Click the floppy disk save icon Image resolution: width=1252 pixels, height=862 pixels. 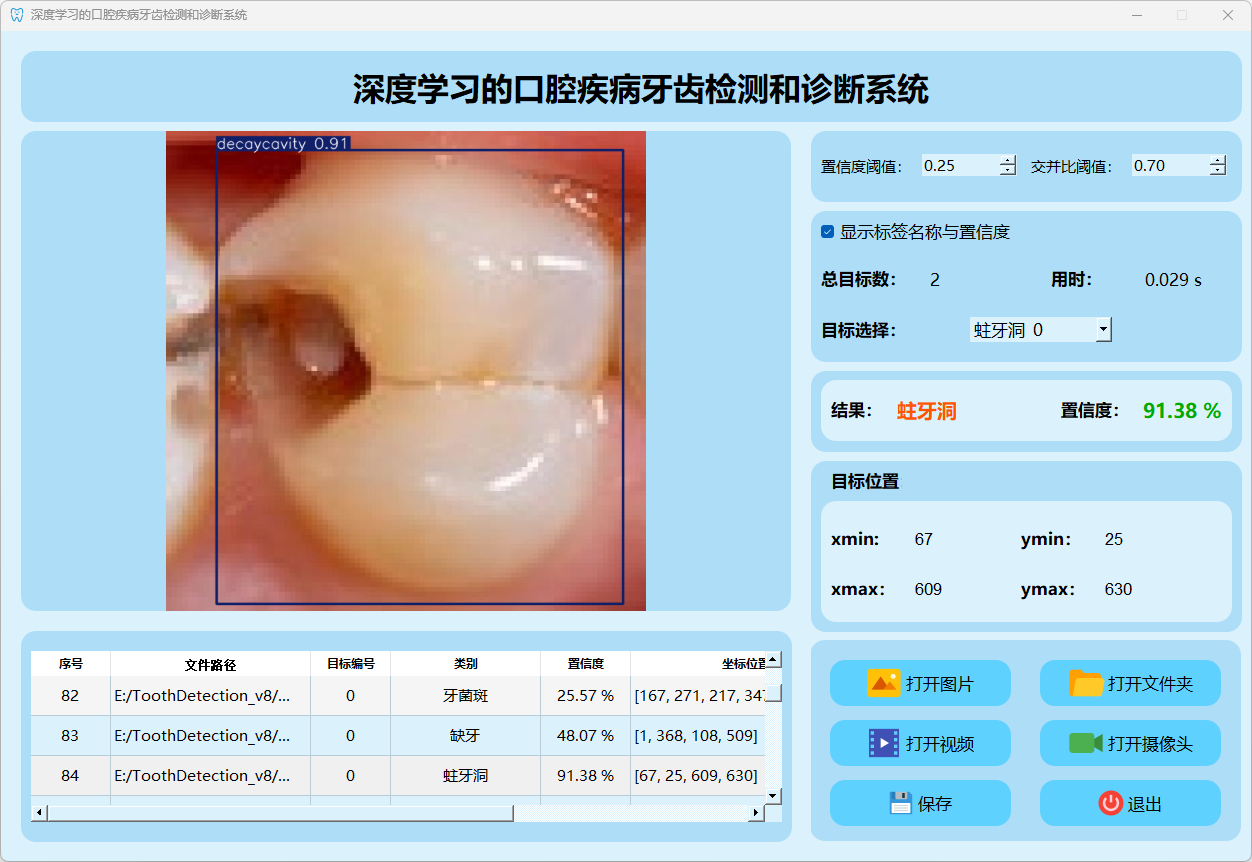pyautogui.click(x=900, y=803)
